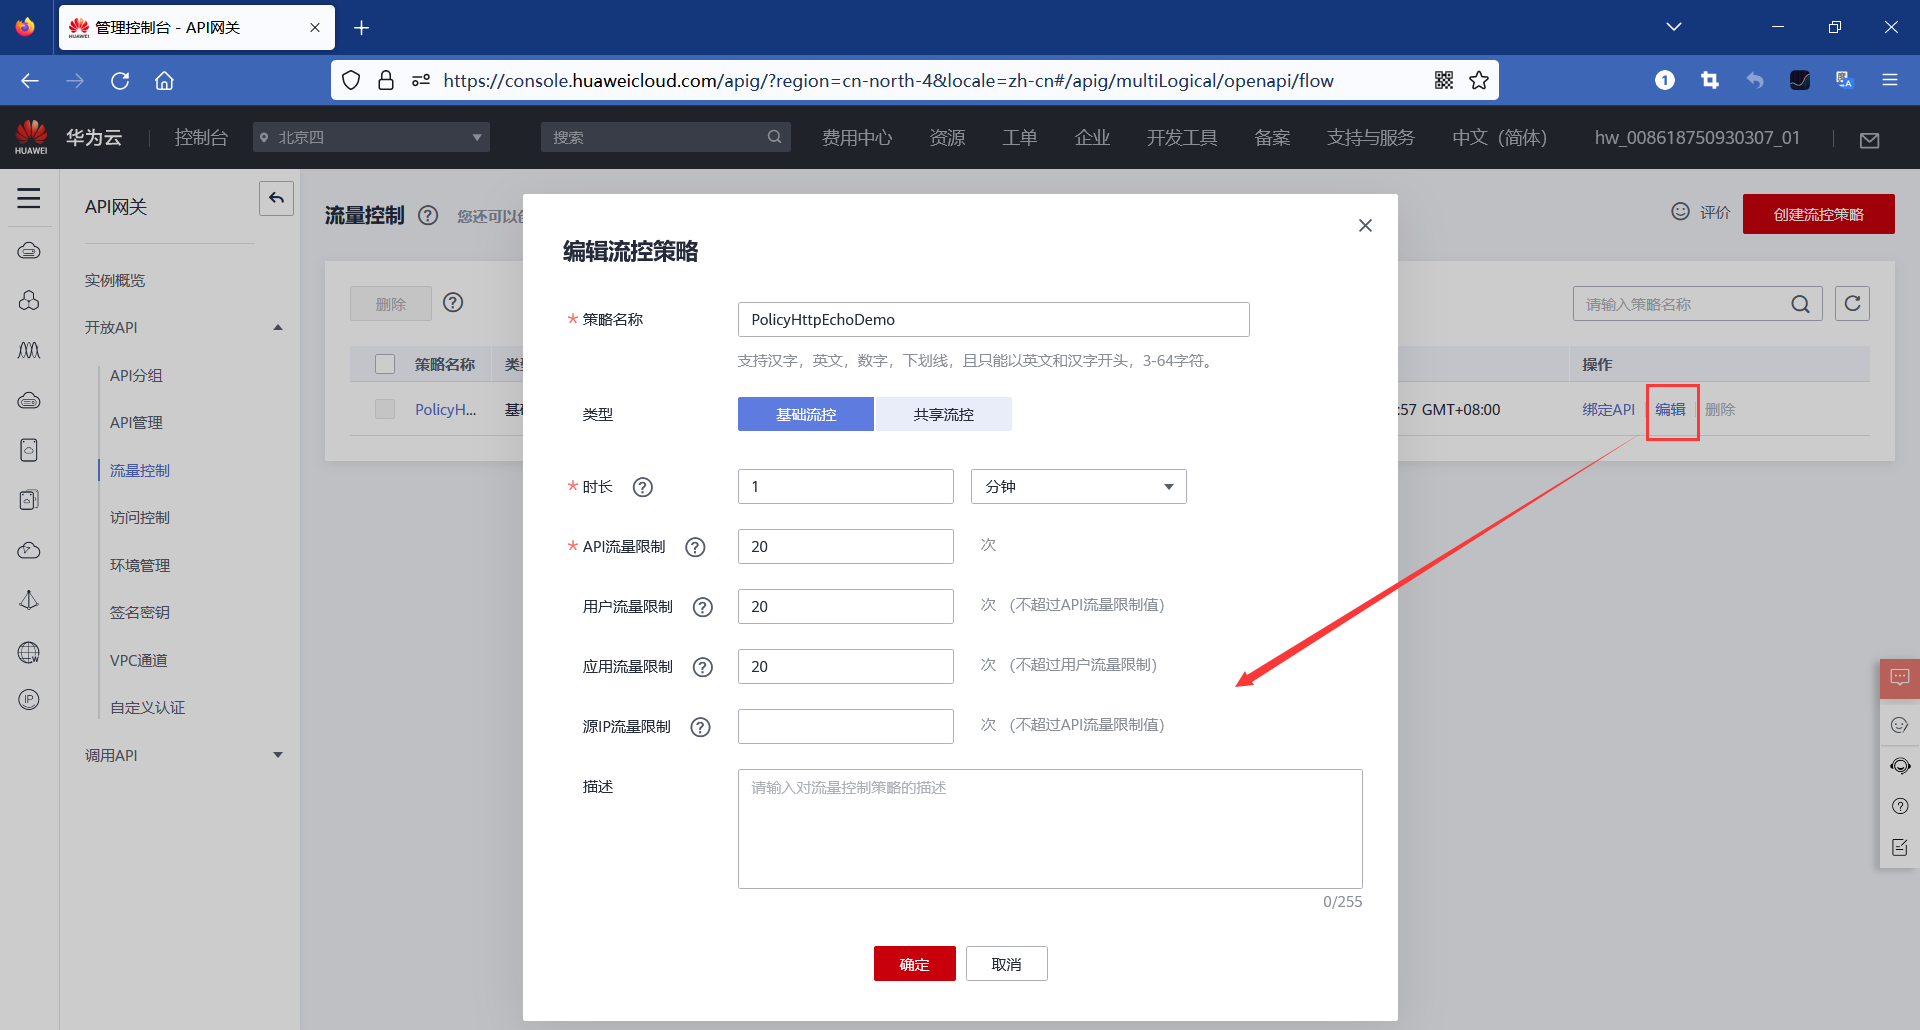Screen dimensions: 1920x1030
Task: Open 工单 in the top navigation
Action: (x=1020, y=137)
